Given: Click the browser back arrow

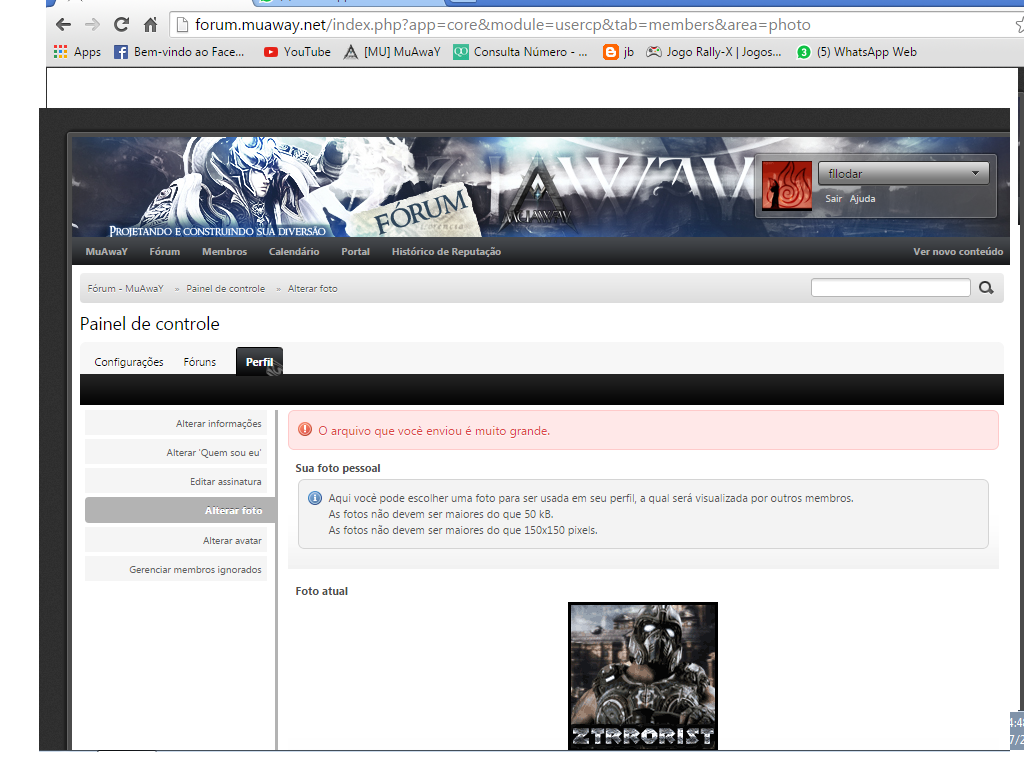Looking at the screenshot, I should click(63, 25).
